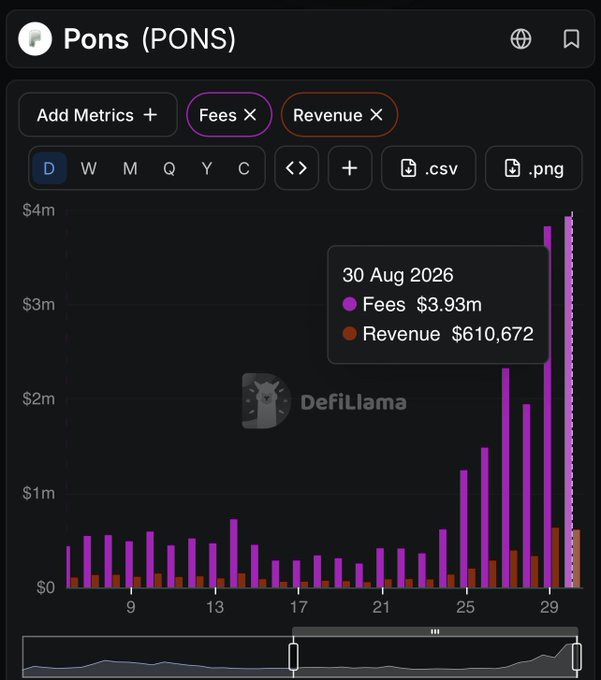Click the 'Revenue $610,672' tooltip value
Viewport: 601px width, 680px height.
[x=438, y=334]
